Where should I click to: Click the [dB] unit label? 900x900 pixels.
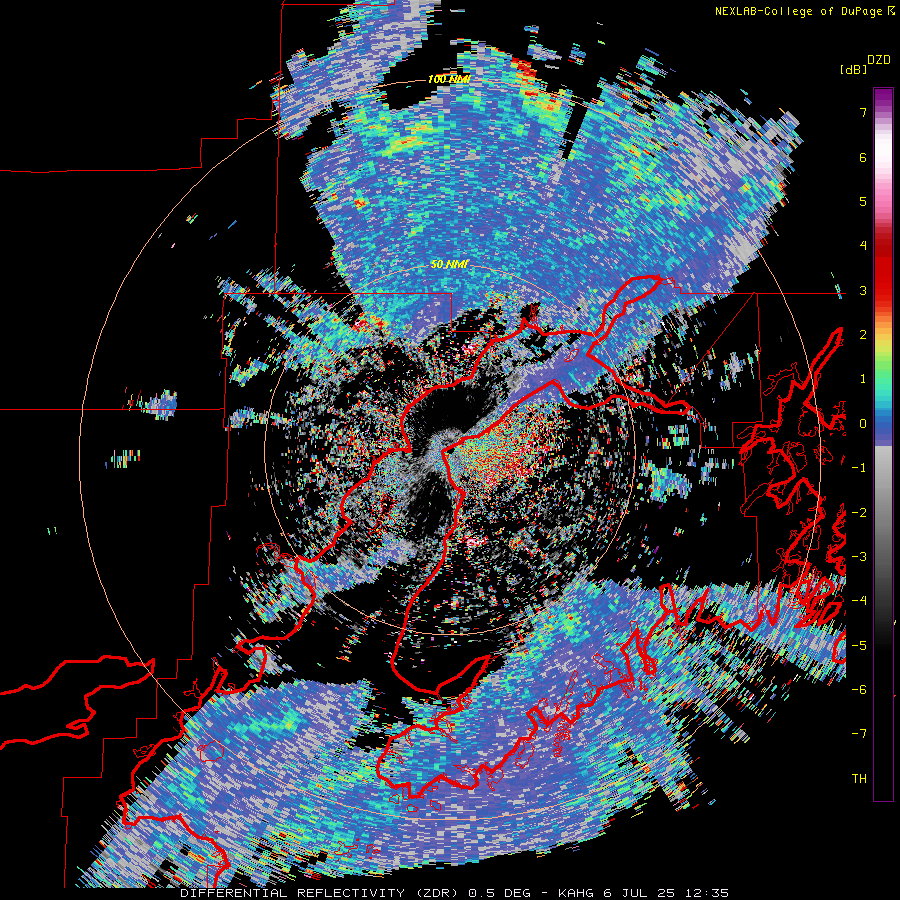[x=852, y=69]
